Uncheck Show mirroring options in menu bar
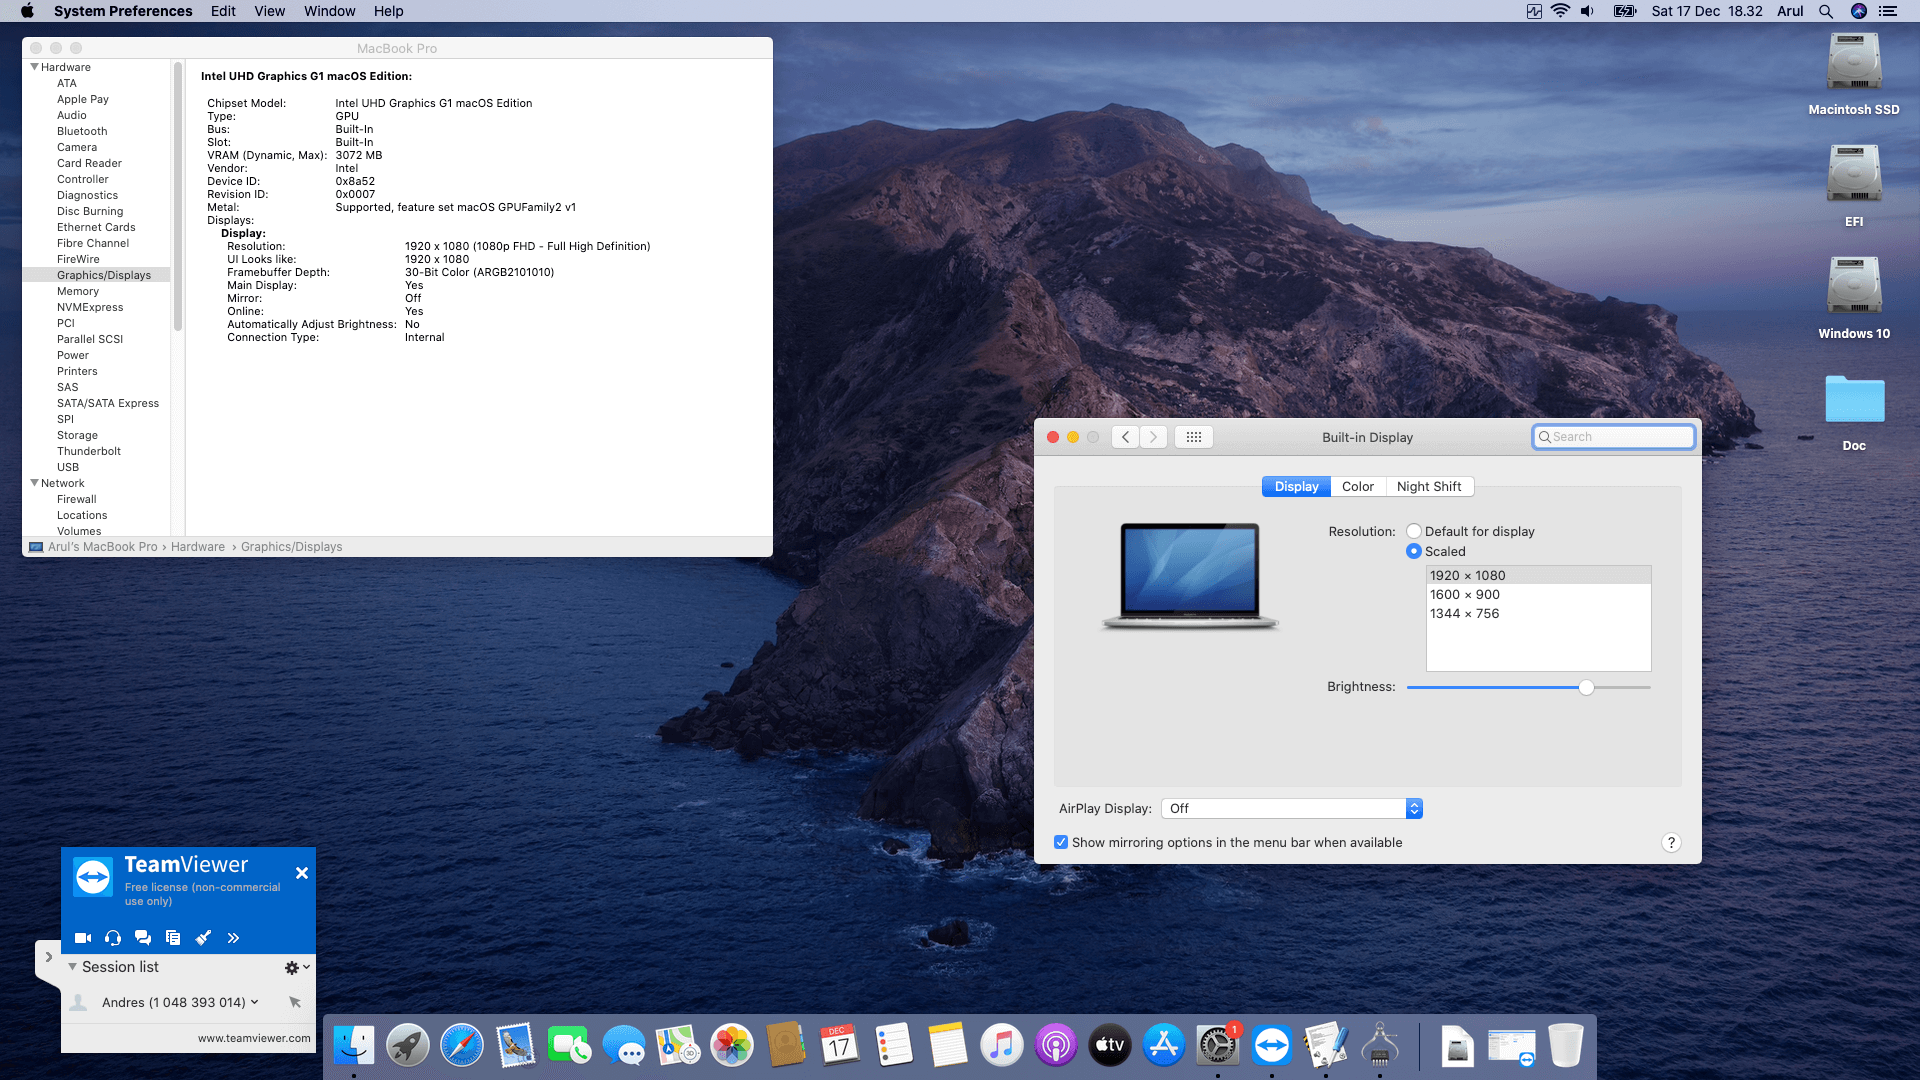The image size is (1920, 1080). click(x=1061, y=843)
